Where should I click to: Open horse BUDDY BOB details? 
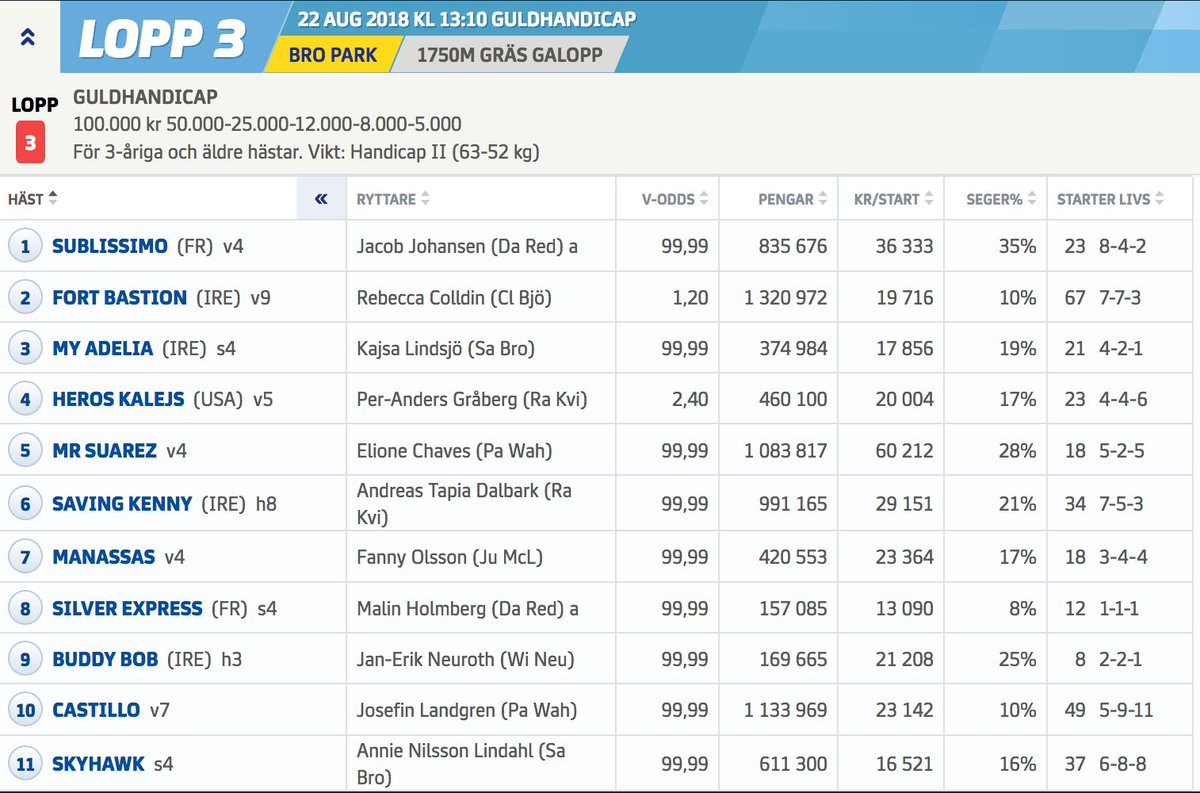point(105,659)
